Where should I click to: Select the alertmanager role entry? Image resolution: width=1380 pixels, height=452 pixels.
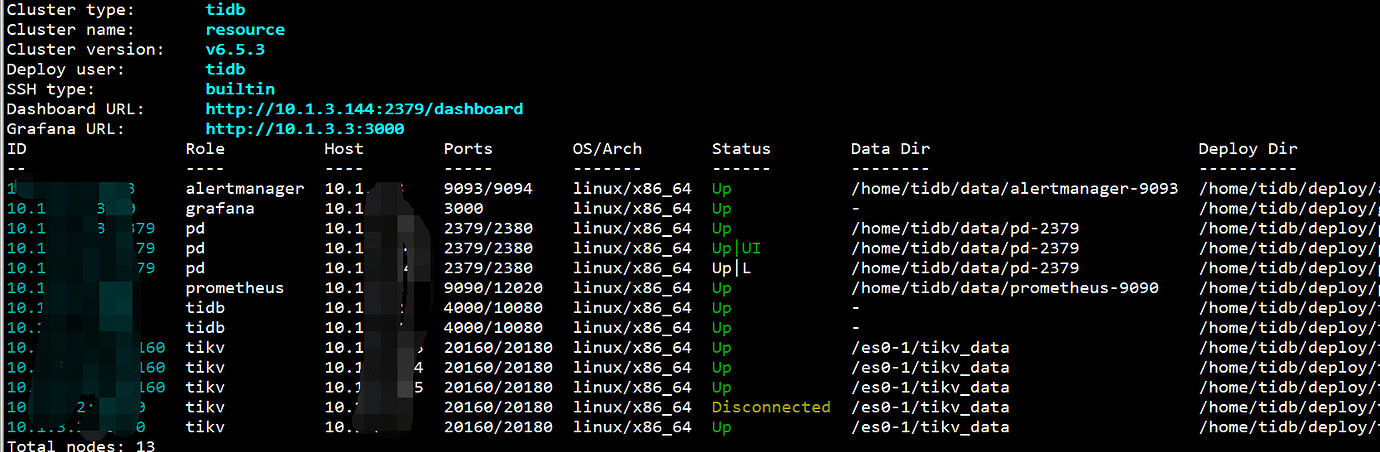(x=245, y=188)
